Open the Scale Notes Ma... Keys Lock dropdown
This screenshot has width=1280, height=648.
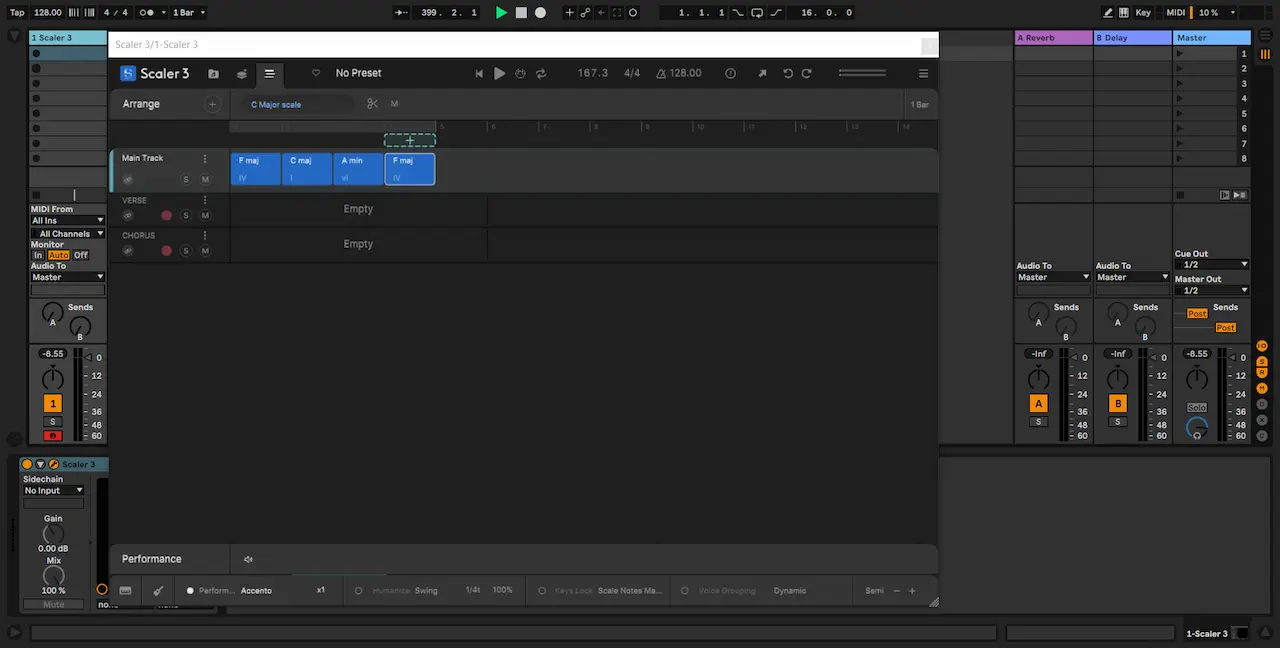point(630,590)
